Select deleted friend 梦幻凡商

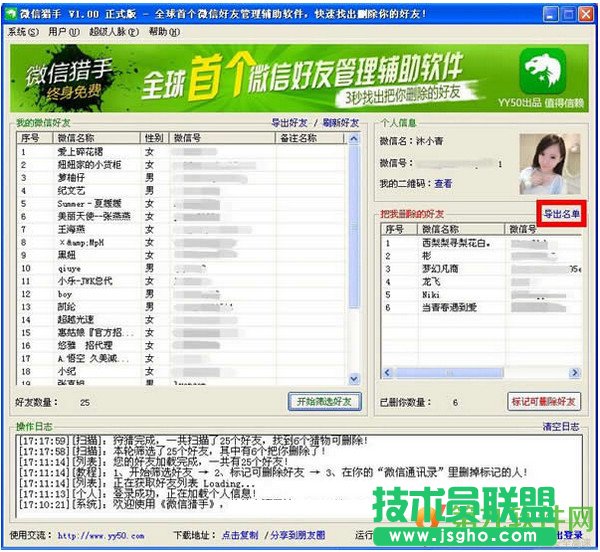click(482, 269)
